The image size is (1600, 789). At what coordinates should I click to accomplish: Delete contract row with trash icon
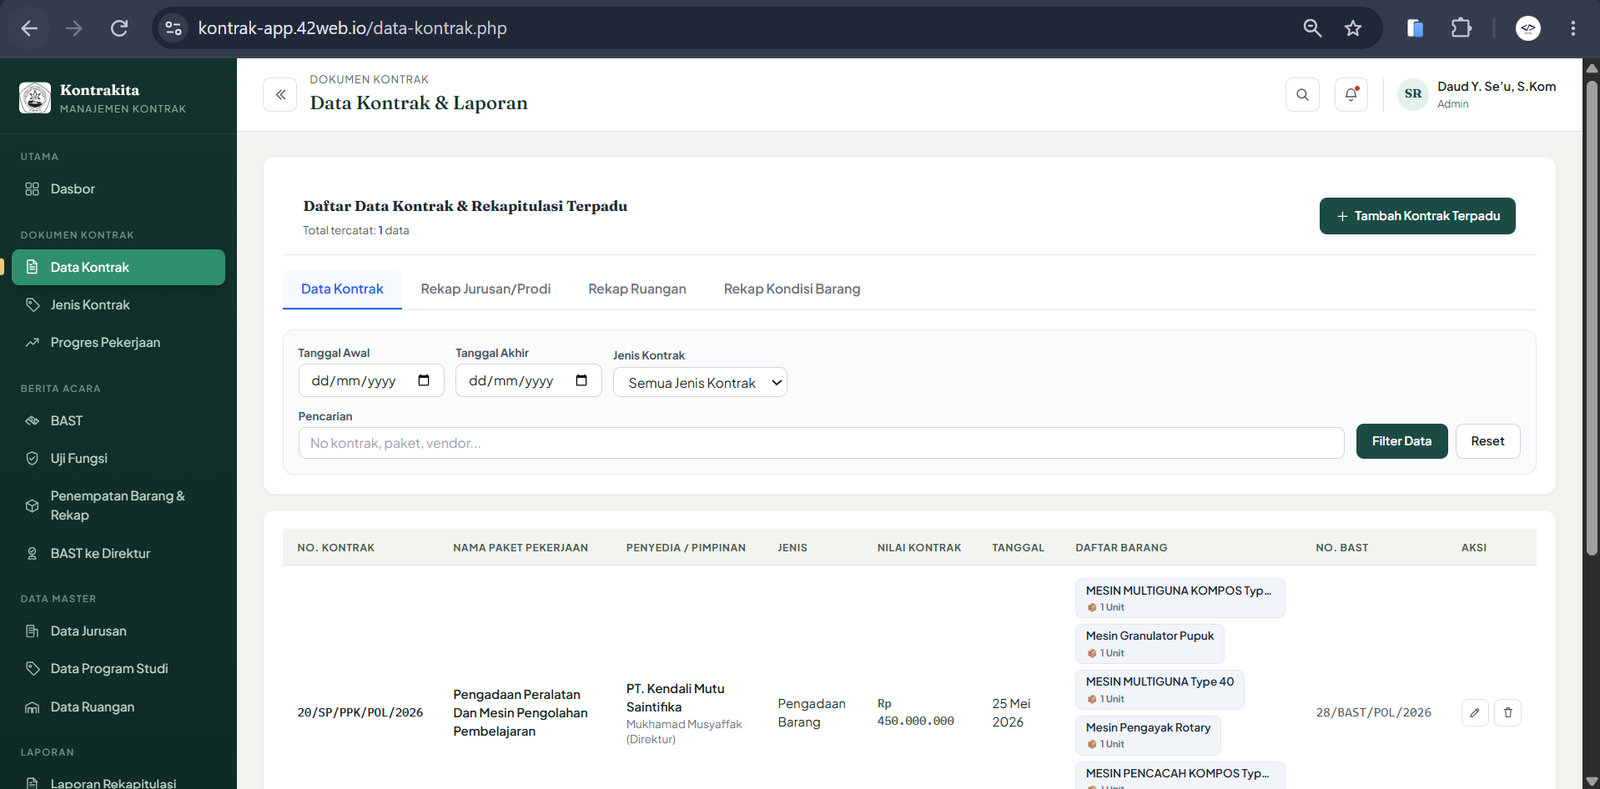click(x=1508, y=713)
